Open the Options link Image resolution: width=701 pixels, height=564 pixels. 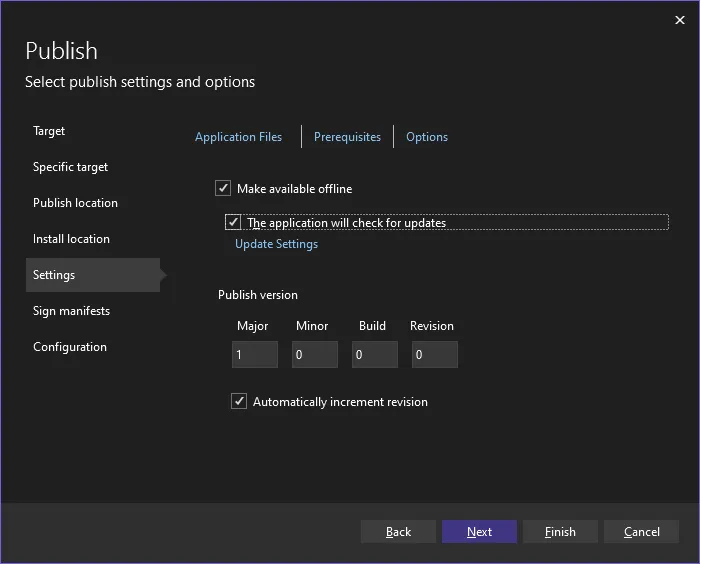click(427, 137)
